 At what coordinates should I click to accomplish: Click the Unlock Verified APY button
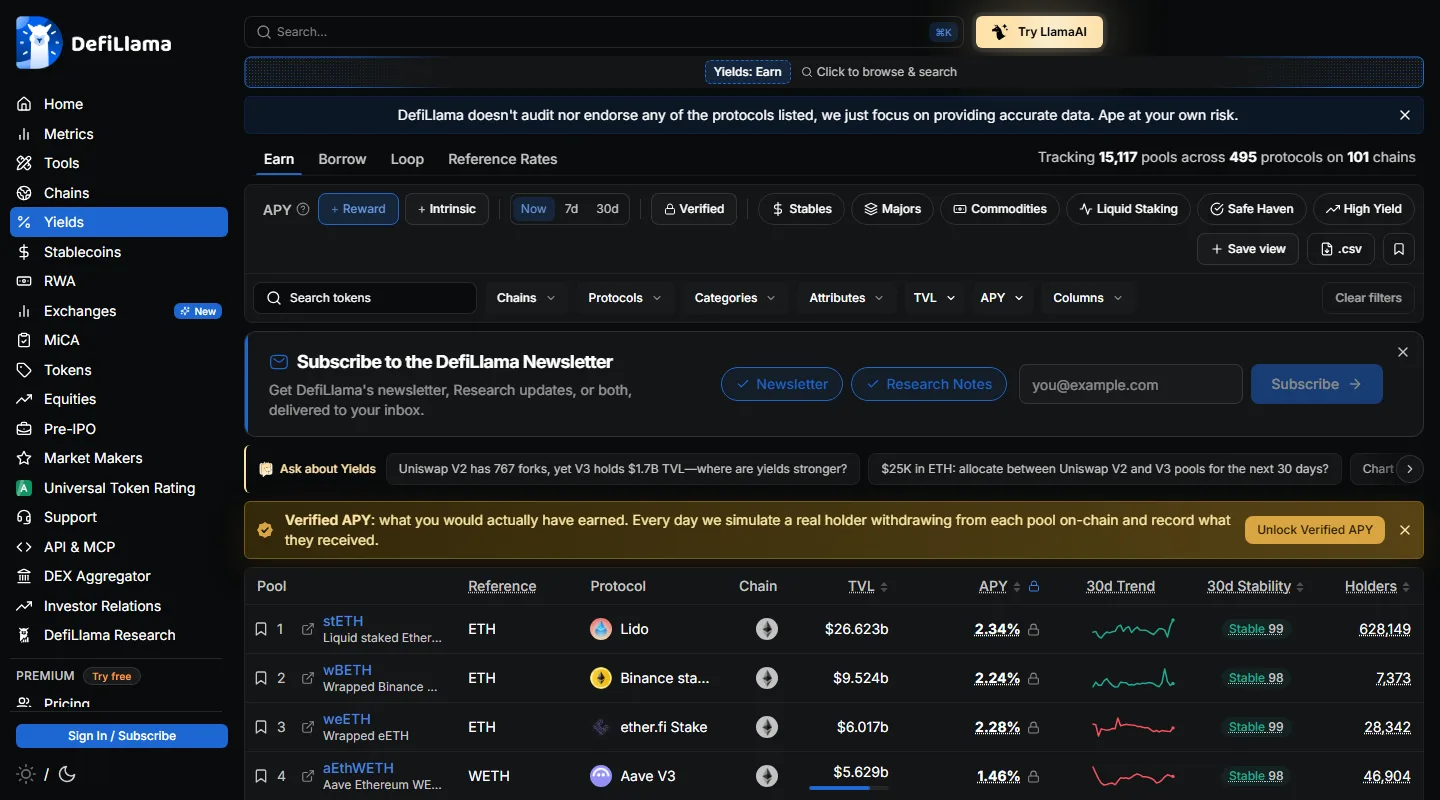click(1315, 530)
